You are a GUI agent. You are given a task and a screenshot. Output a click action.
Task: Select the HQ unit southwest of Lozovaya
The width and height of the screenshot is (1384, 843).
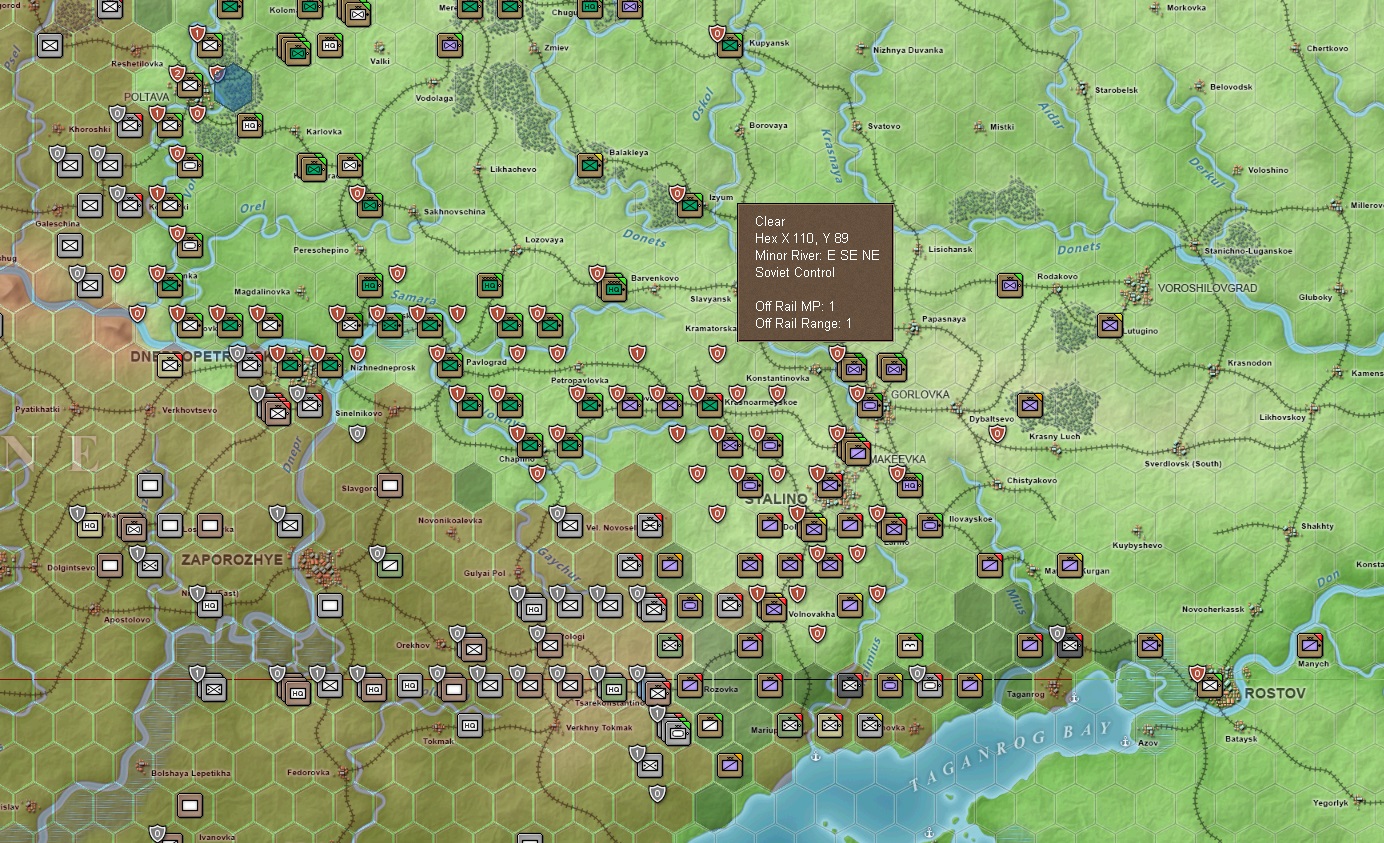click(490, 286)
